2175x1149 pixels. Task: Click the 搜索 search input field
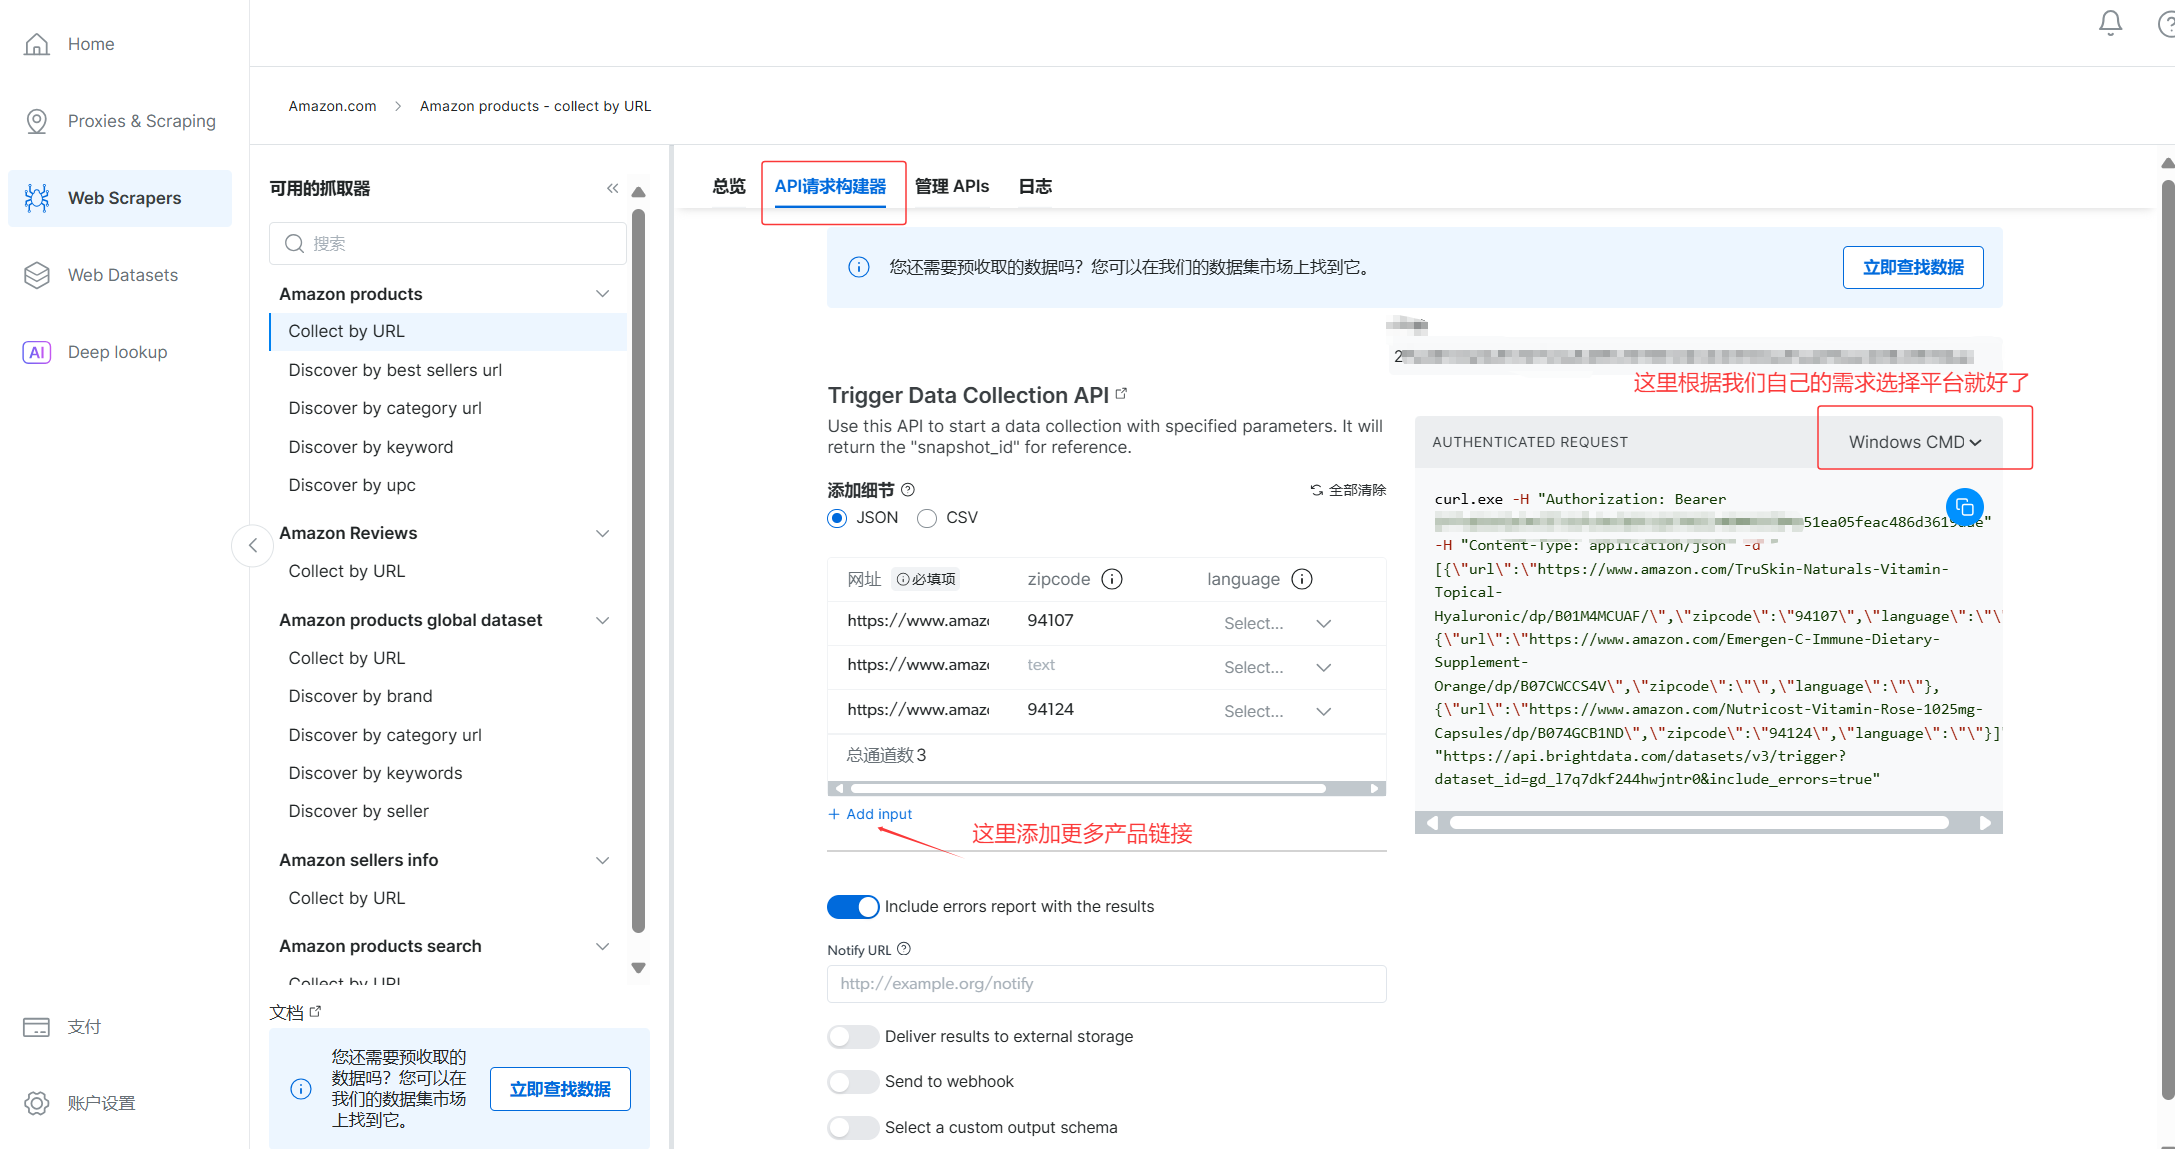tap(448, 243)
